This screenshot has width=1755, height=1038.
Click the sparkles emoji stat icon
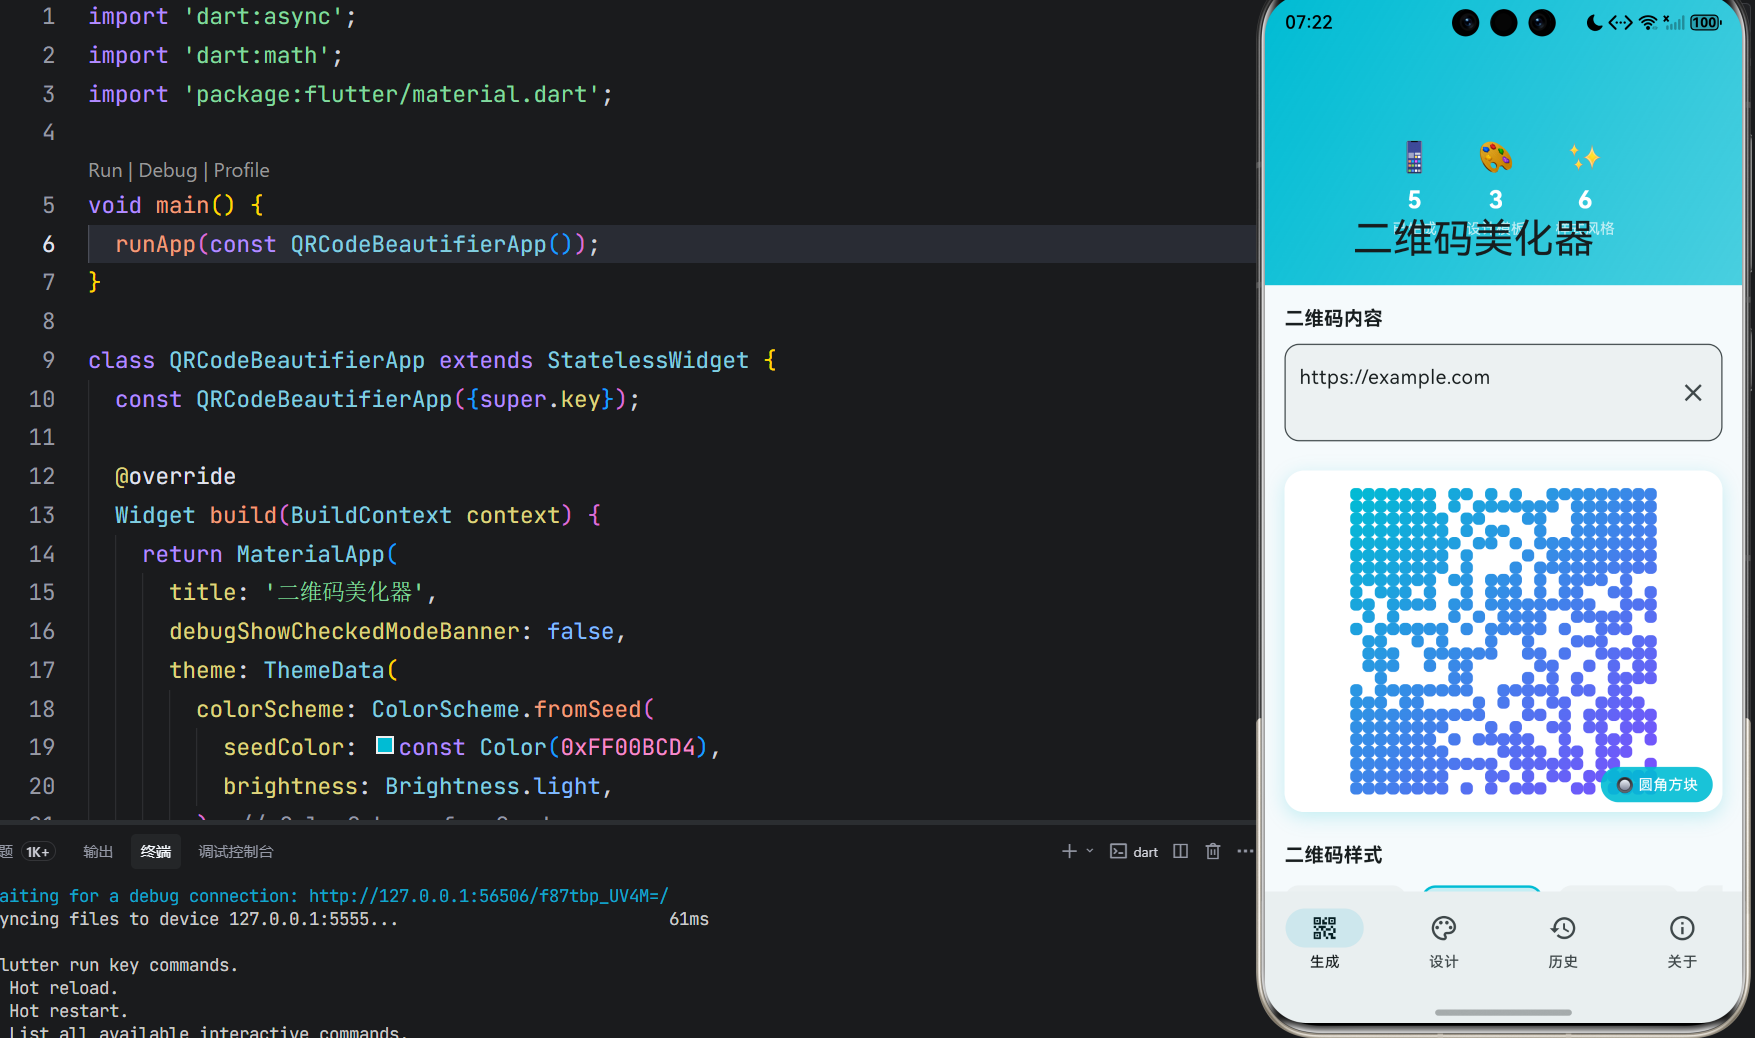[1584, 157]
